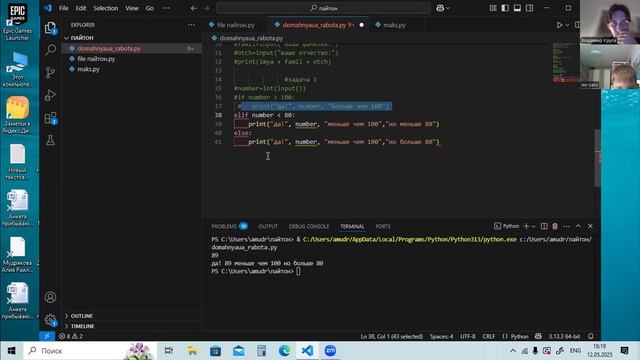Kill the terminal with trash icon
The image size is (640, 360).
(x=555, y=226)
